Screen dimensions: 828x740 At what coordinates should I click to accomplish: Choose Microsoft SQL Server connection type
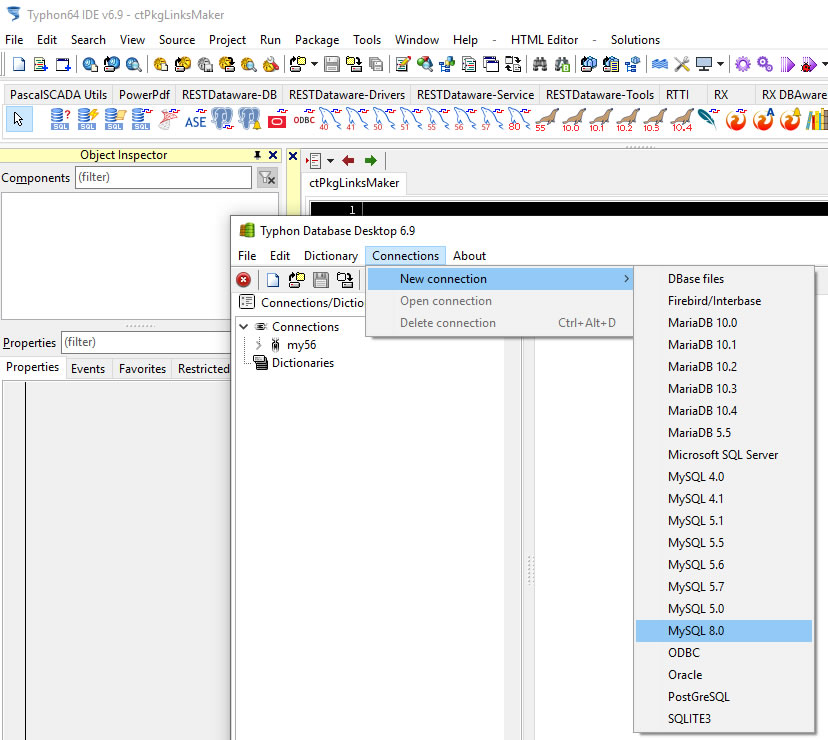723,455
